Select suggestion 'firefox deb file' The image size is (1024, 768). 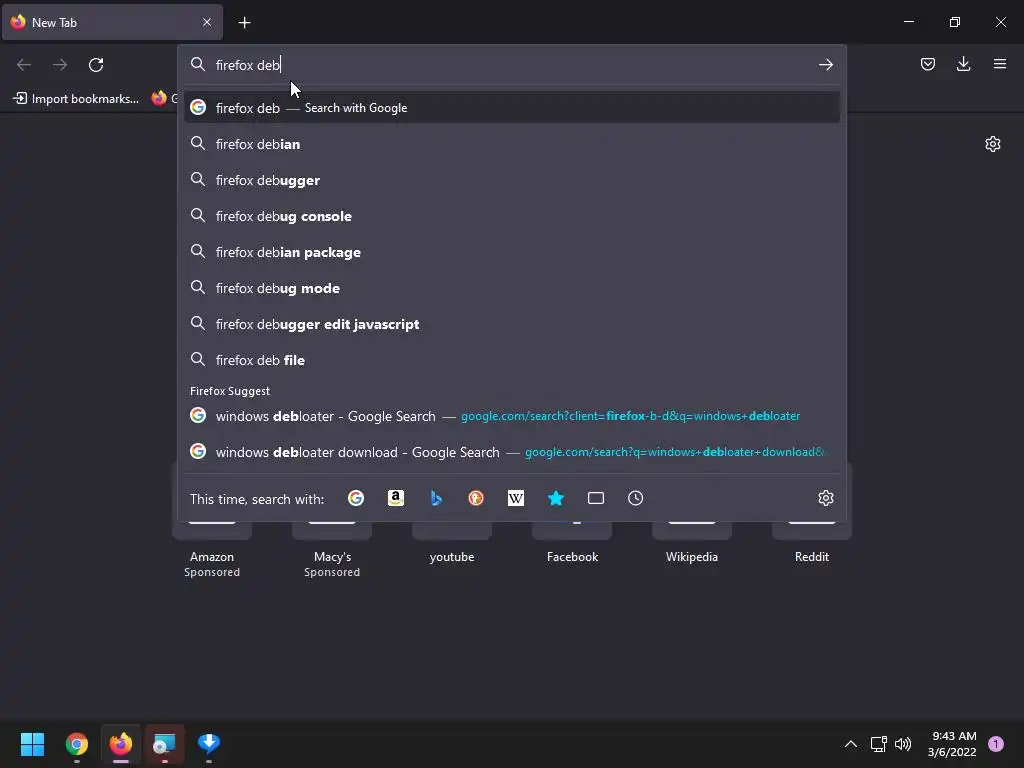pos(512,360)
